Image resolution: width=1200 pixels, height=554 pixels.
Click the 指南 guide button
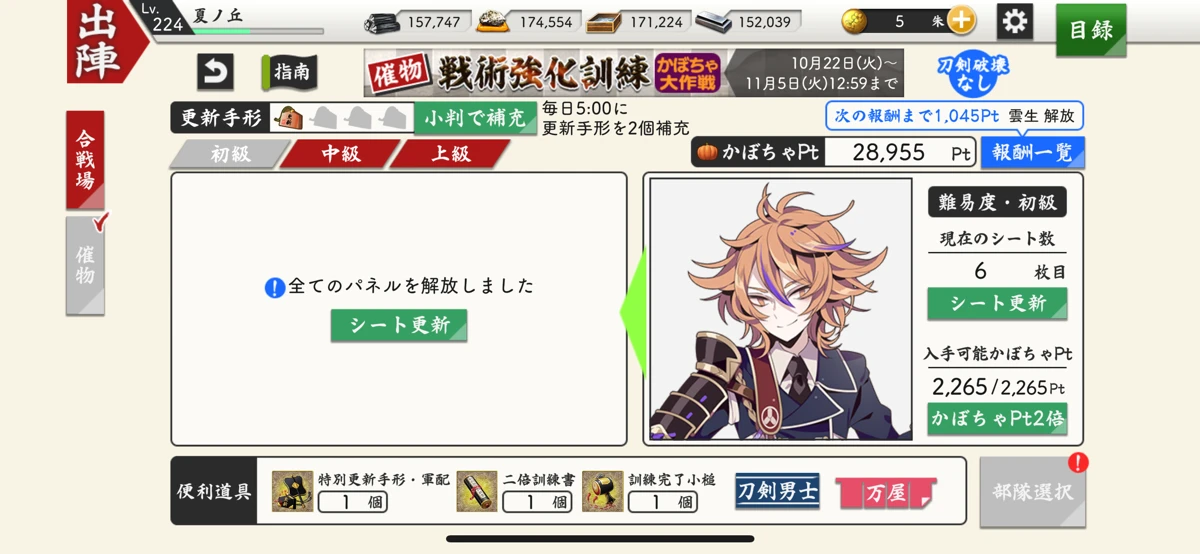pos(289,72)
